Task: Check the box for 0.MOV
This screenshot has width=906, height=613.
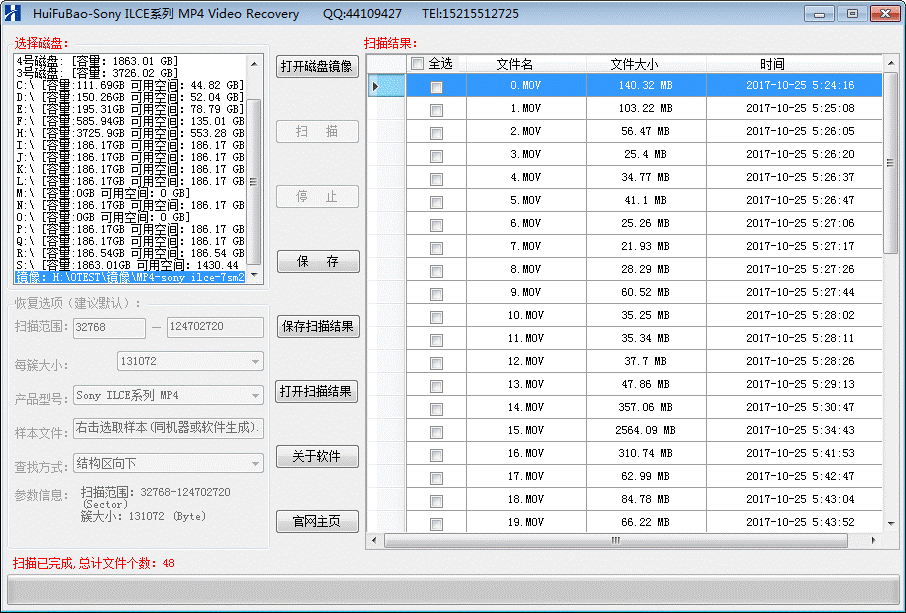Action: pyautogui.click(x=436, y=87)
